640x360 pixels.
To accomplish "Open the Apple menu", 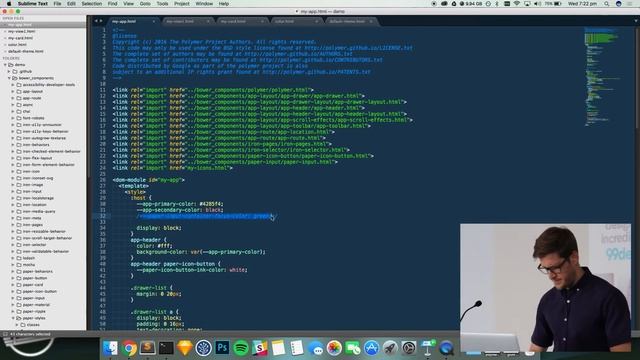I will (9, 4).
